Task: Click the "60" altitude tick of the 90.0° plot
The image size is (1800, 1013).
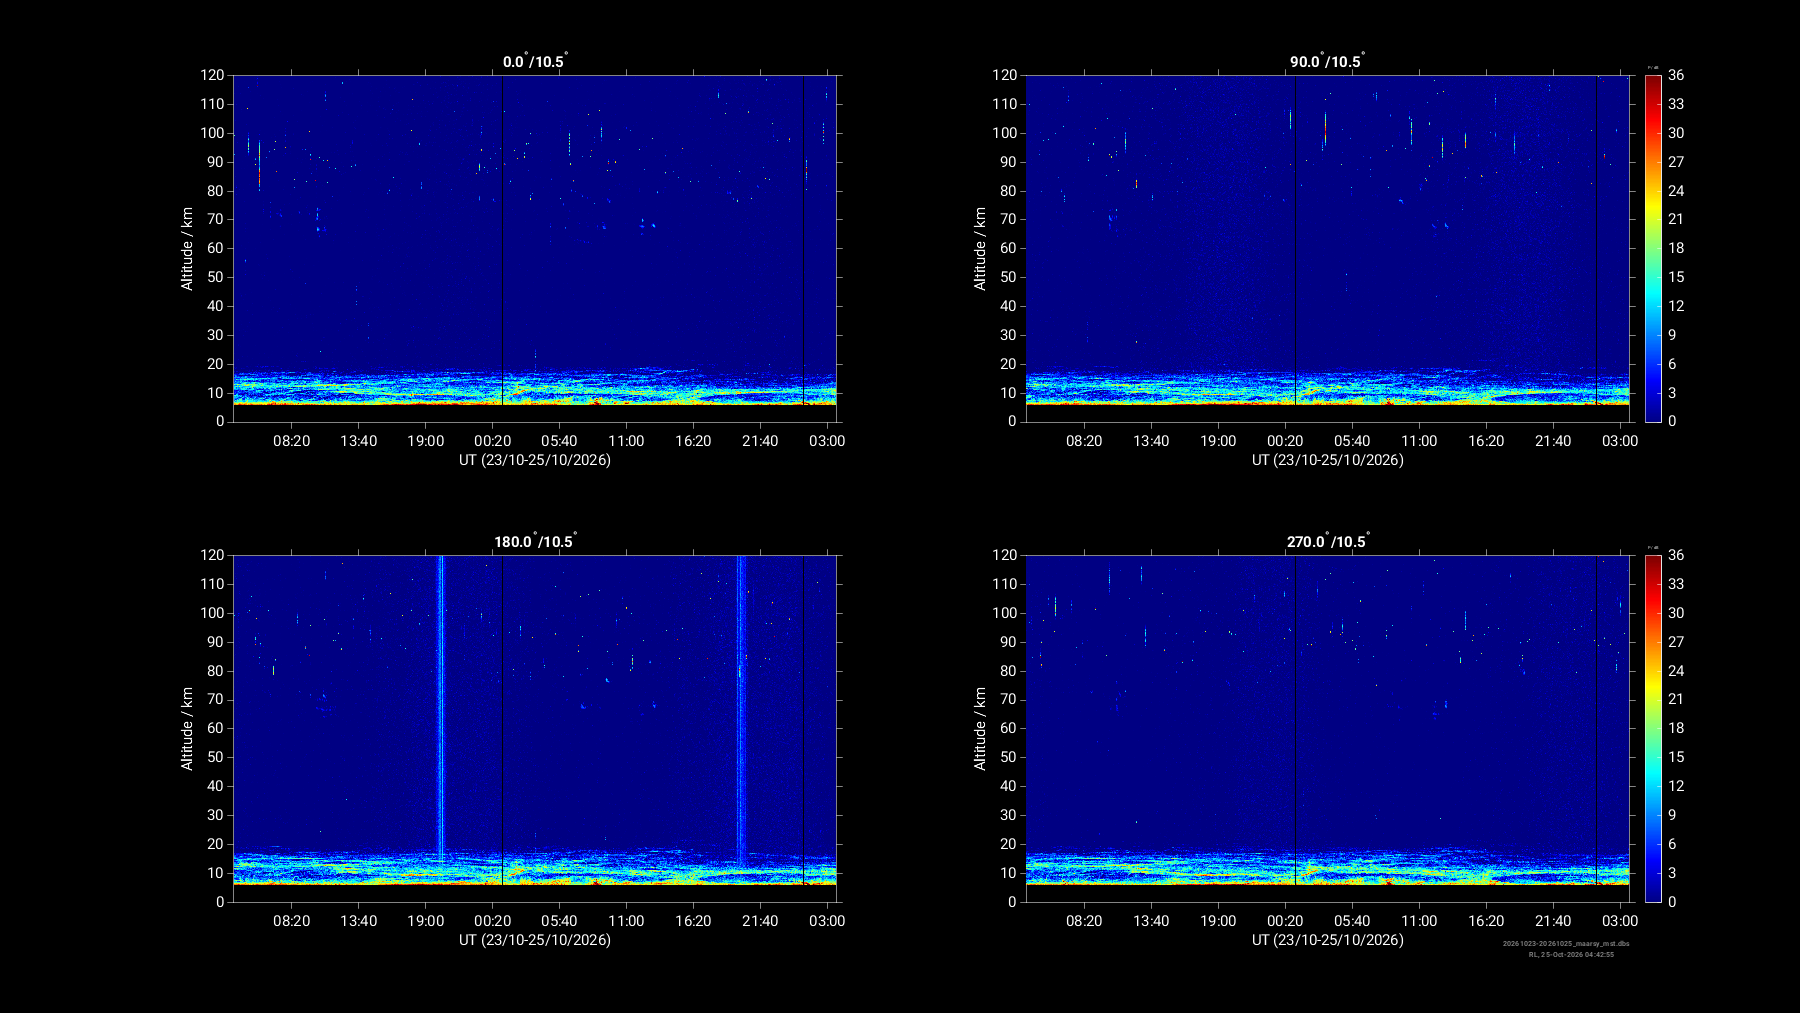Action: (1008, 248)
